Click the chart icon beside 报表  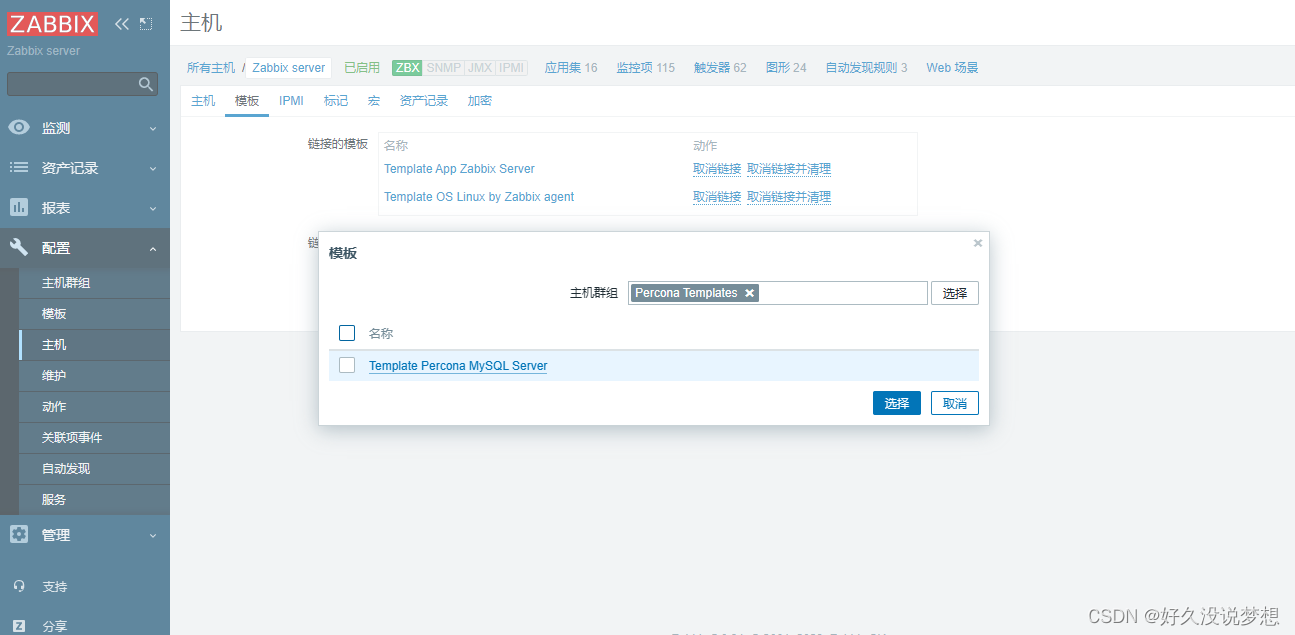19,207
